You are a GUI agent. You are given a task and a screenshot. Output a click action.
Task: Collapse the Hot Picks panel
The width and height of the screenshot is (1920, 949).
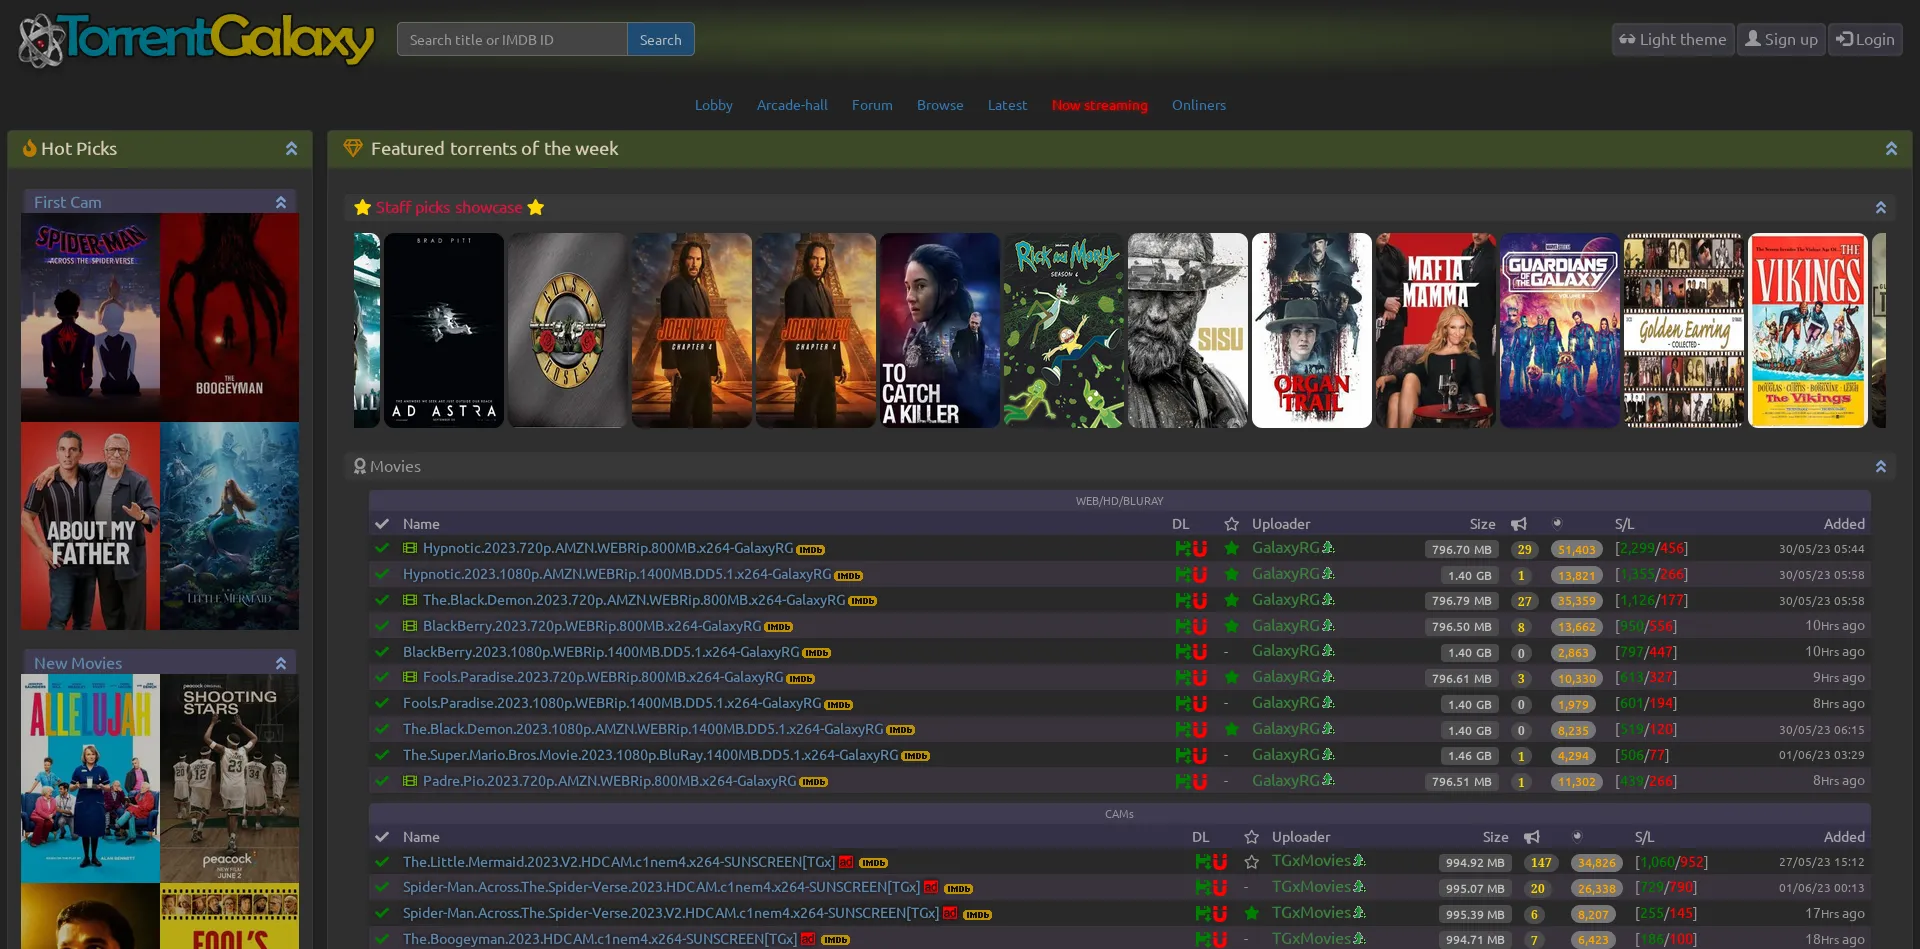[291, 148]
